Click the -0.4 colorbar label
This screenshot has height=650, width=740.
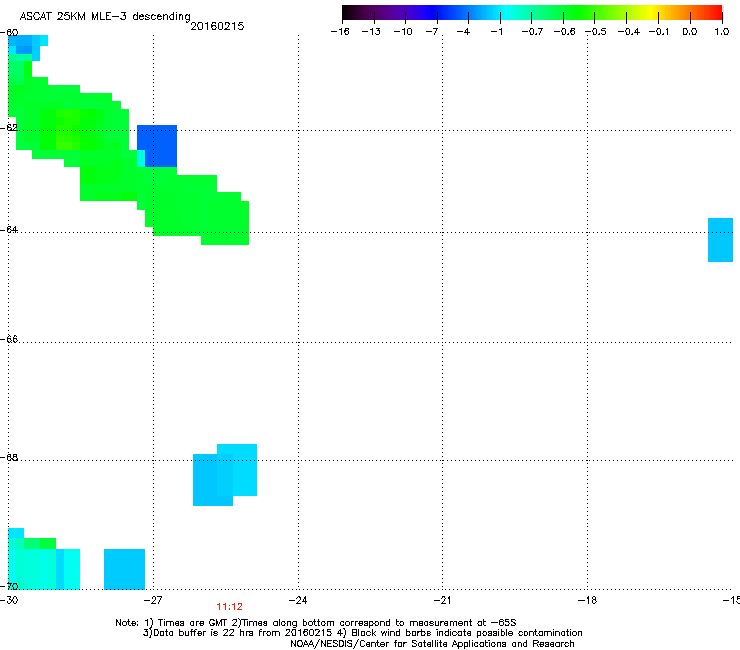click(629, 32)
